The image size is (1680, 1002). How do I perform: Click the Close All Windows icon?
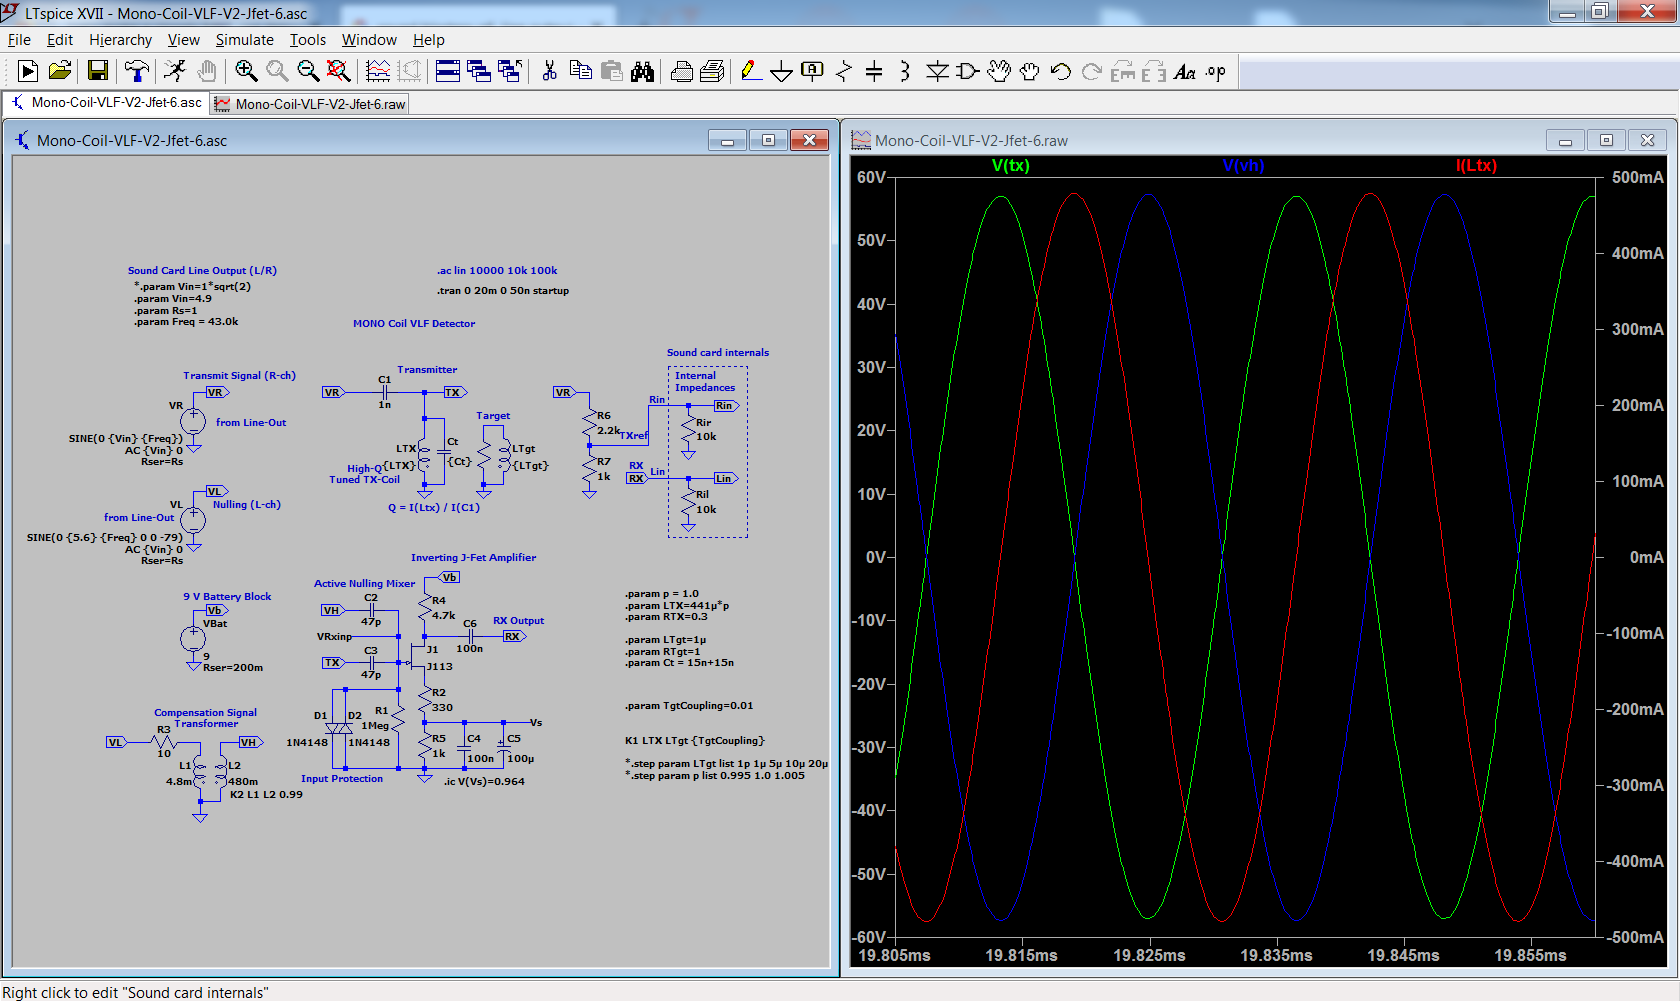coord(510,71)
